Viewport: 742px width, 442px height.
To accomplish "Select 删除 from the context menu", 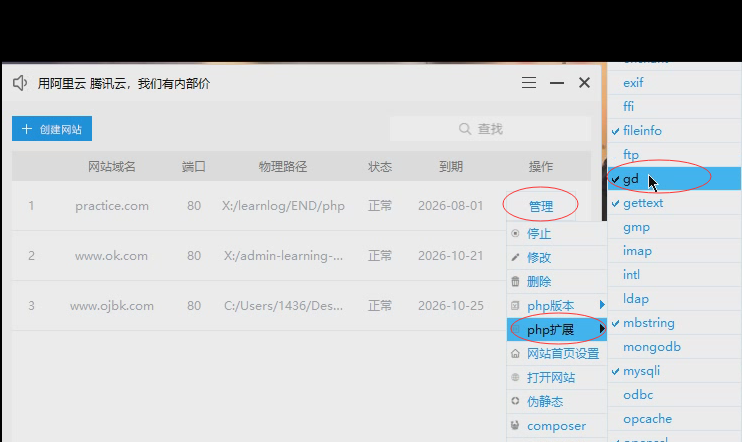I will (x=557, y=282).
